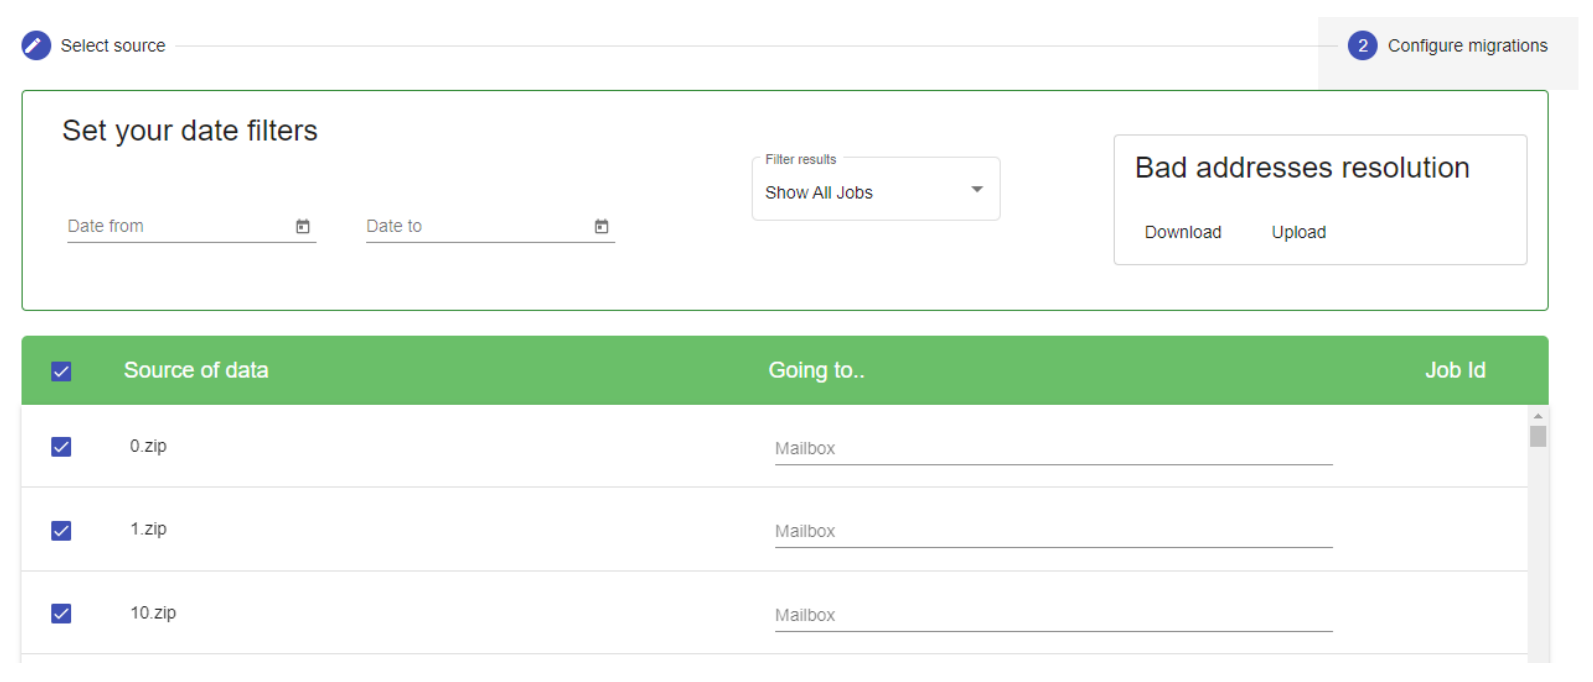Click Download under Bad addresses resolution
1593x682 pixels.
click(1182, 232)
